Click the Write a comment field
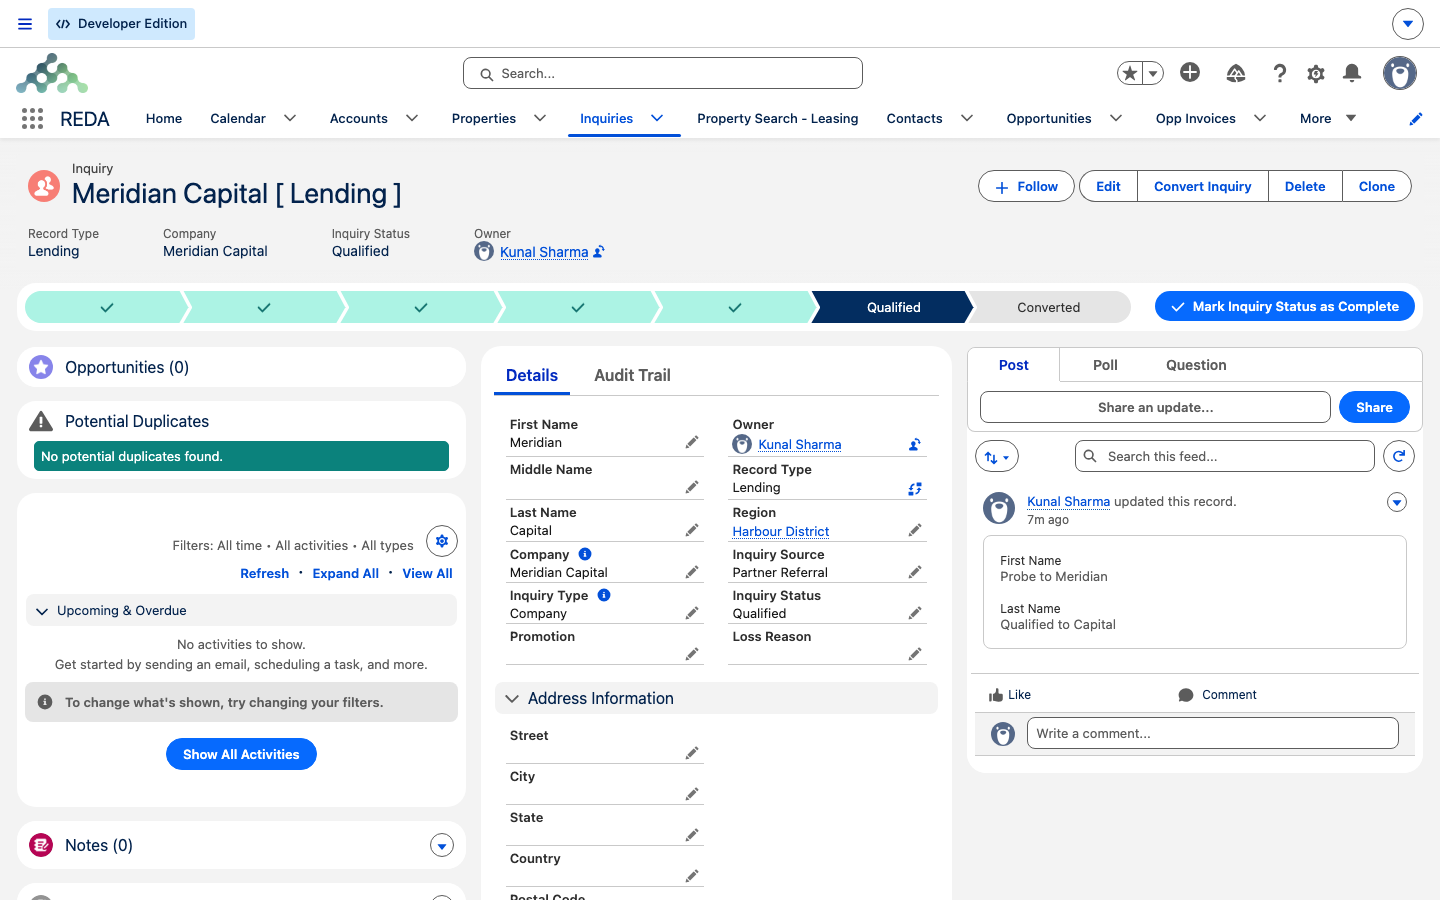 tap(1212, 733)
